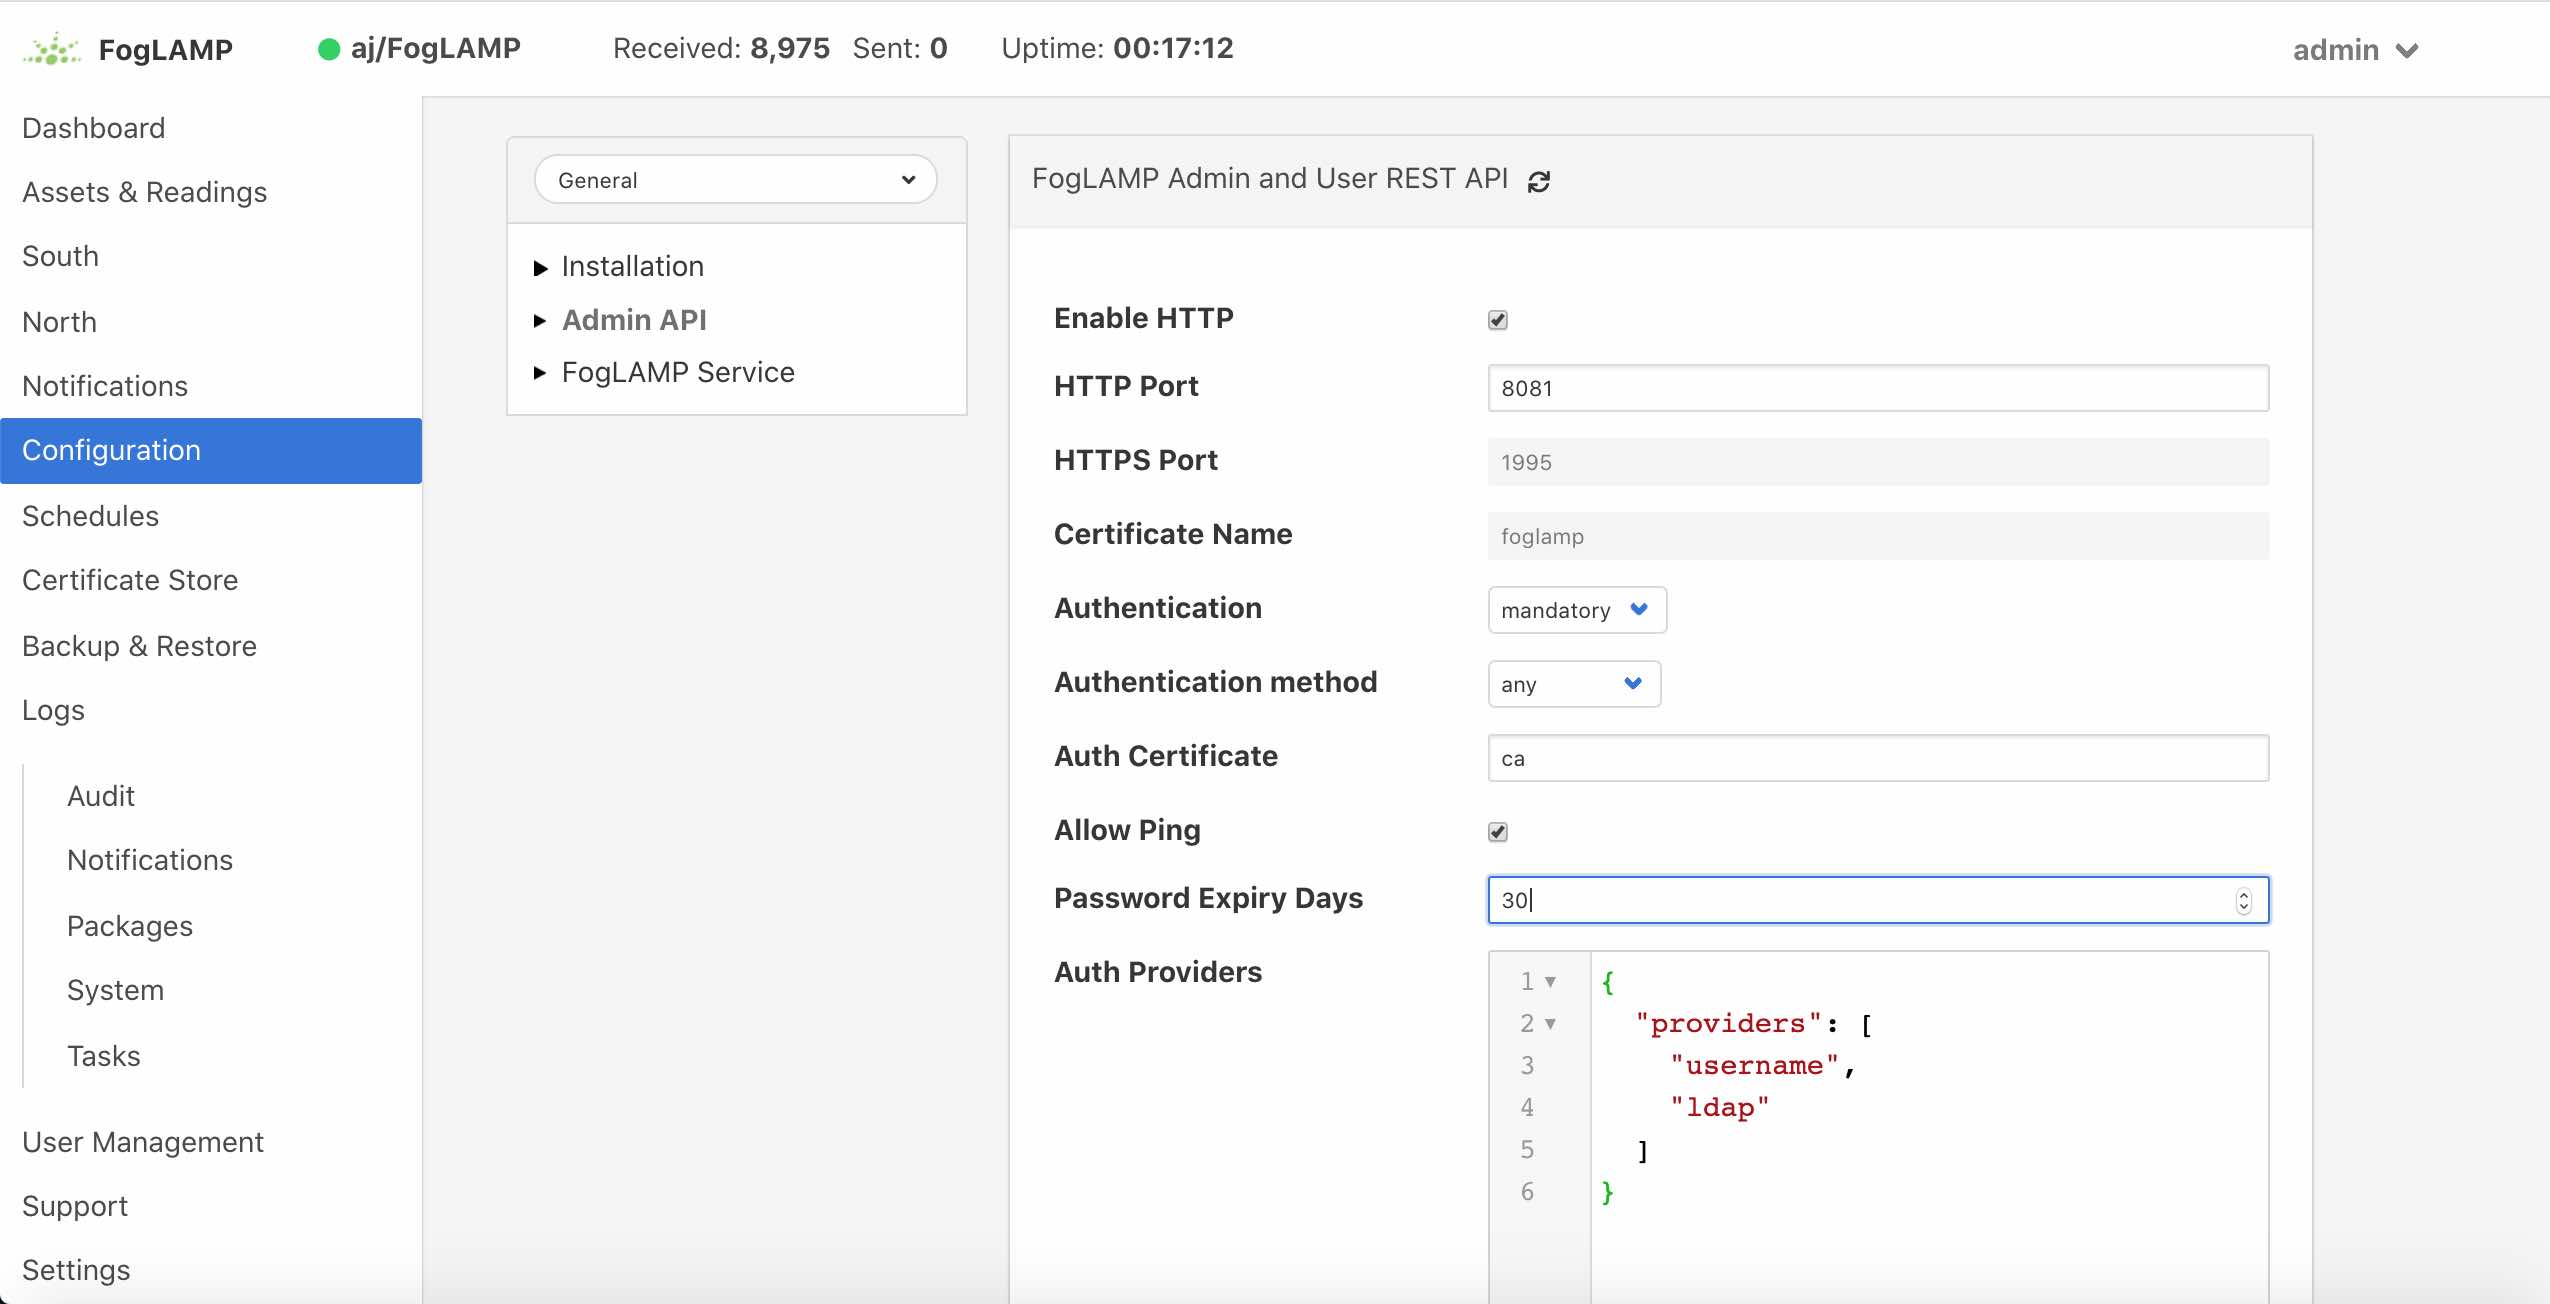Disable mandatory Authentication setting

coord(1568,609)
